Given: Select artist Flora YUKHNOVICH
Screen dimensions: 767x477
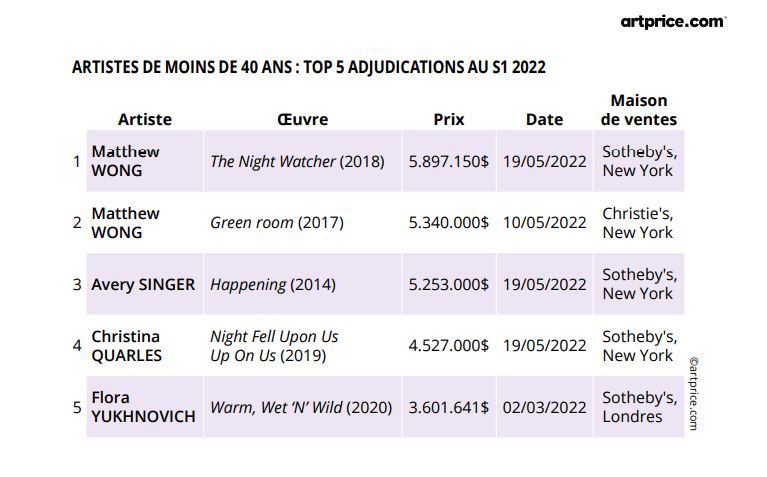Looking at the screenshot, I should (143, 407).
